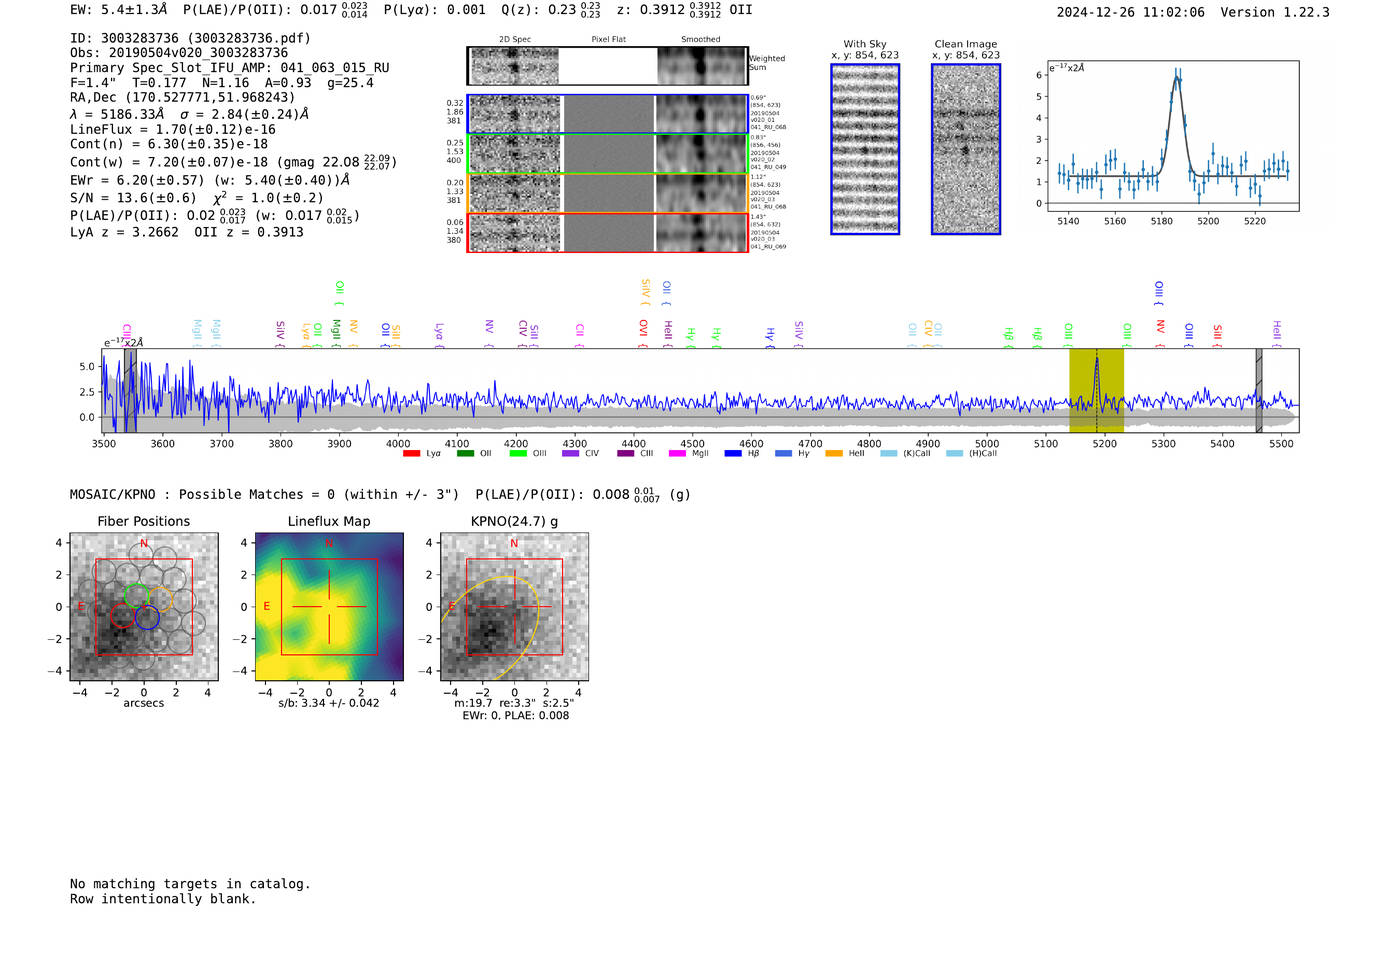
Task: Open the Lineflux Map image
Action: [329, 607]
